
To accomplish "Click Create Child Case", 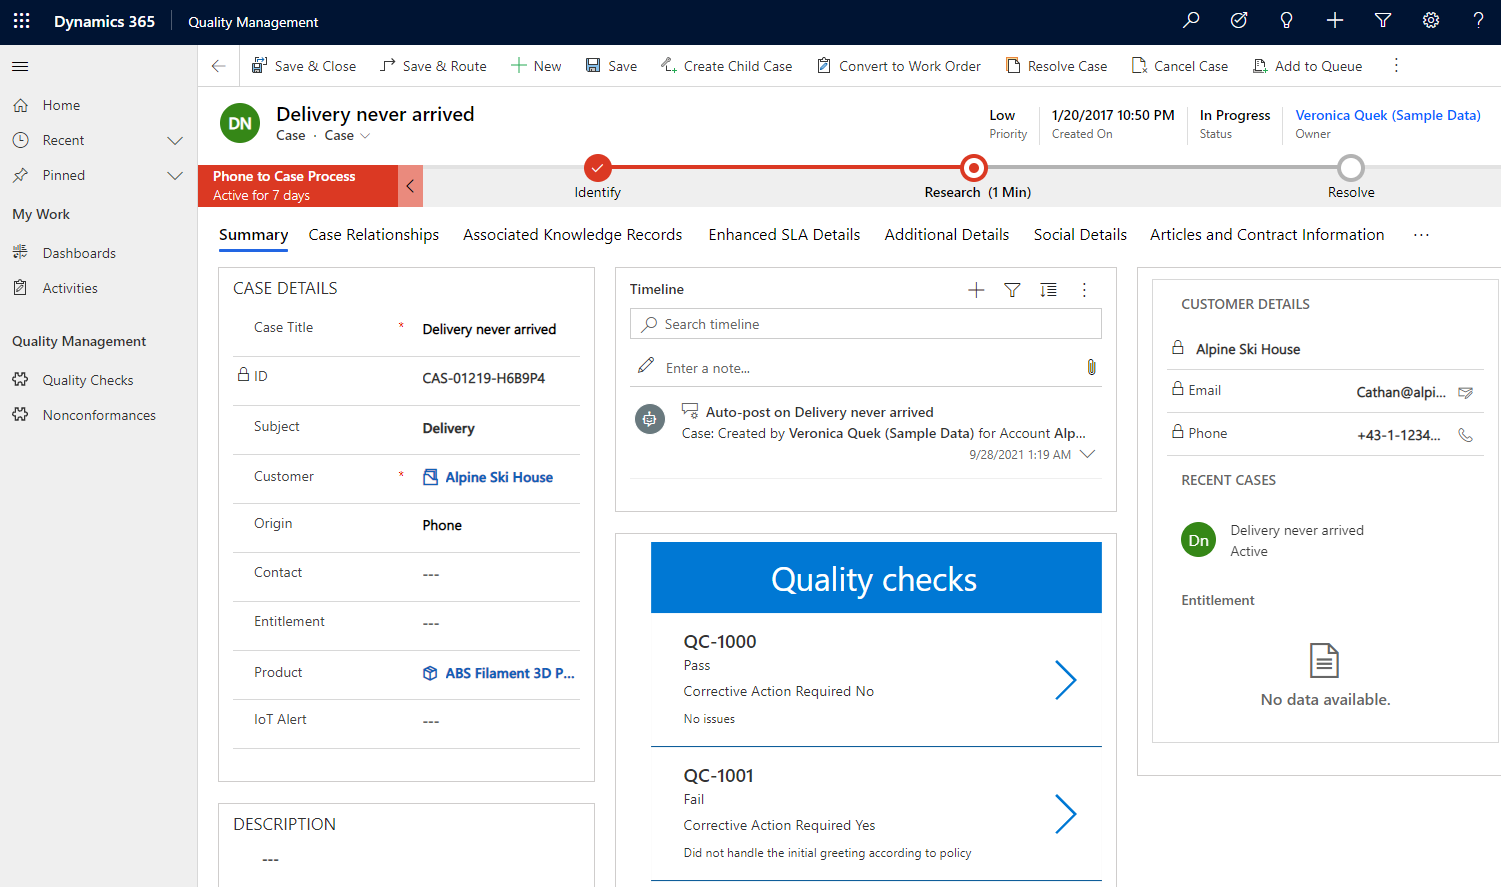I will tap(726, 66).
